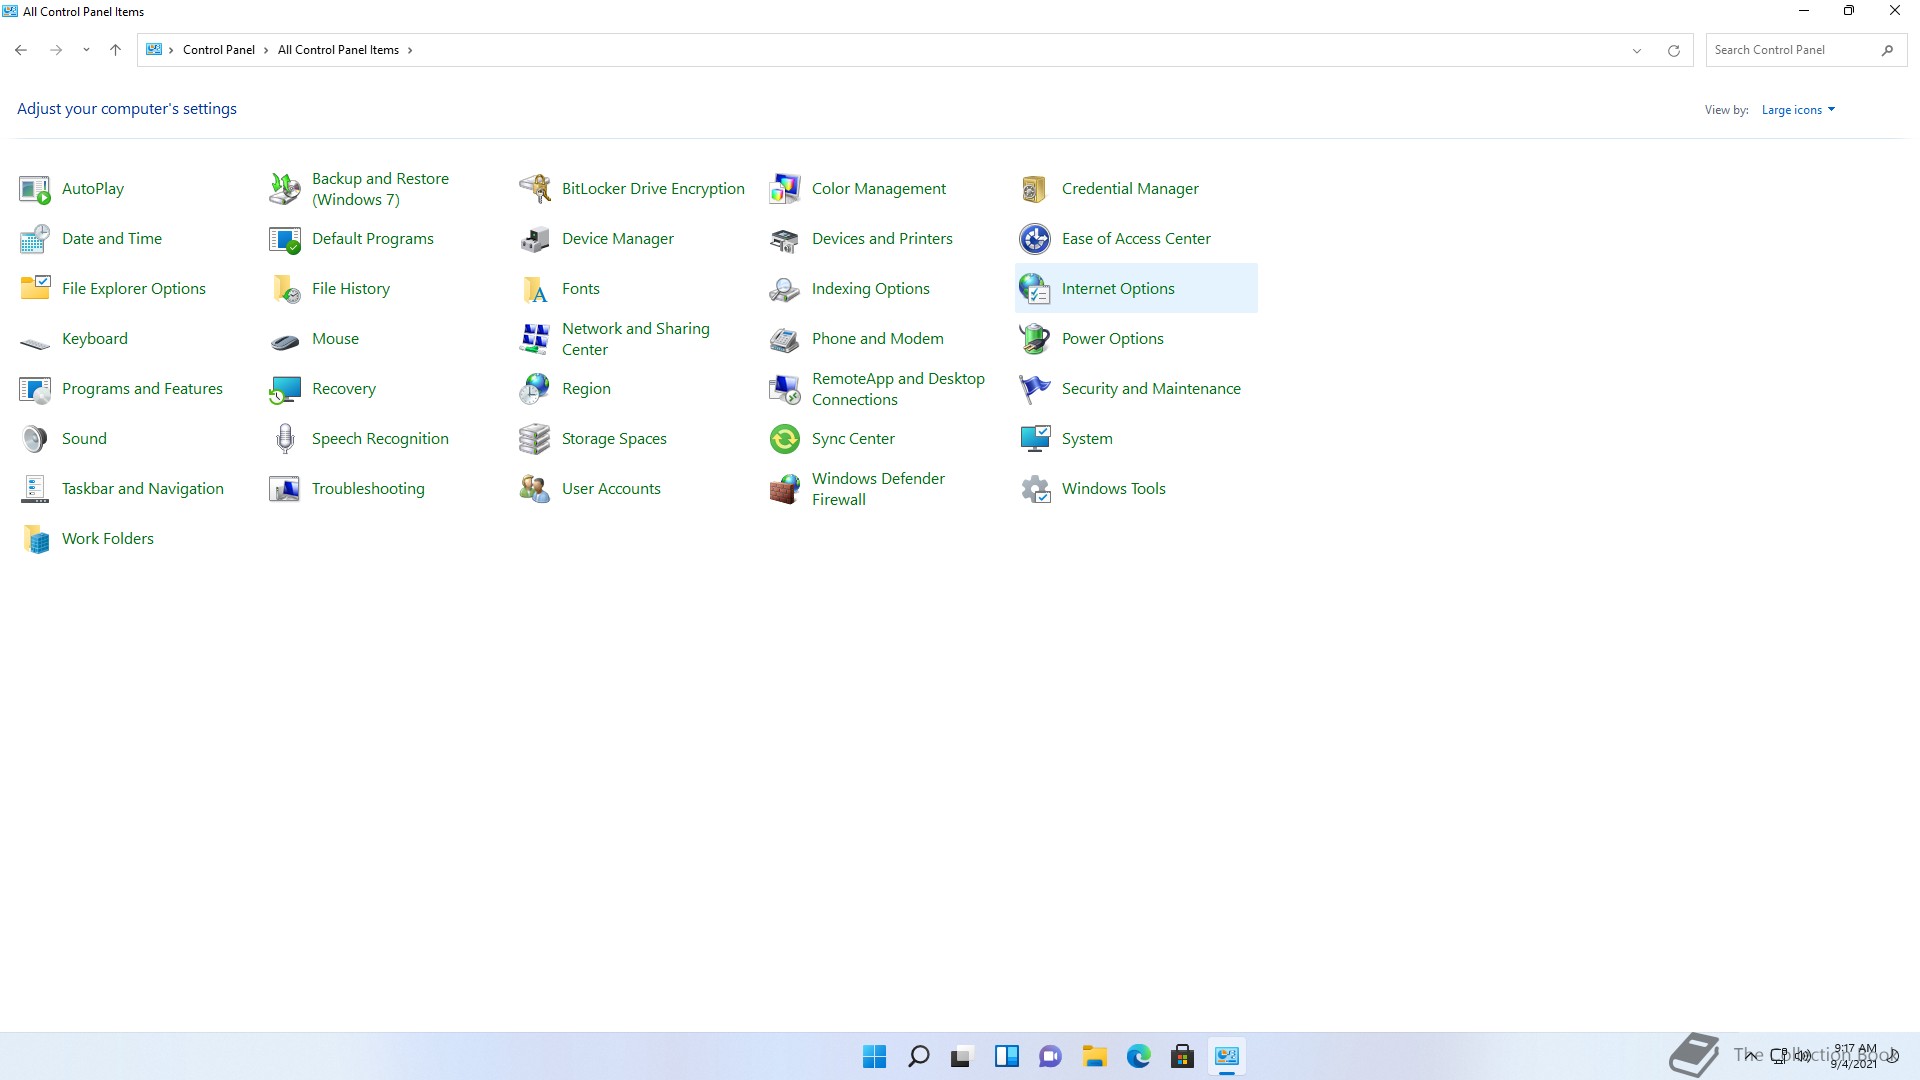The image size is (1920, 1080).
Task: Open the User Accounts icon
Action: tap(535, 489)
